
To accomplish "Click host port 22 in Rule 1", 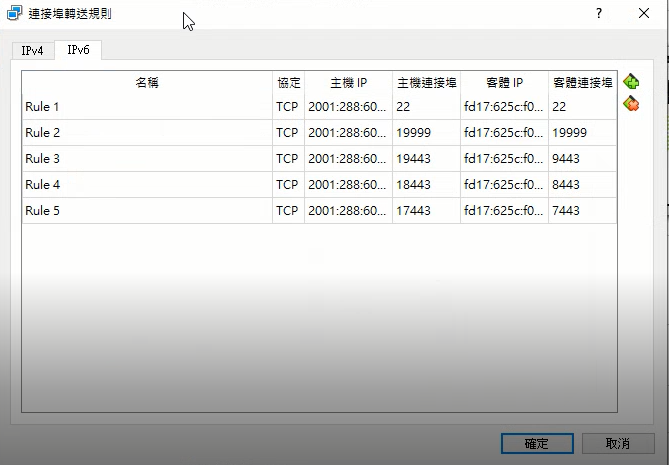I will (x=427, y=107).
